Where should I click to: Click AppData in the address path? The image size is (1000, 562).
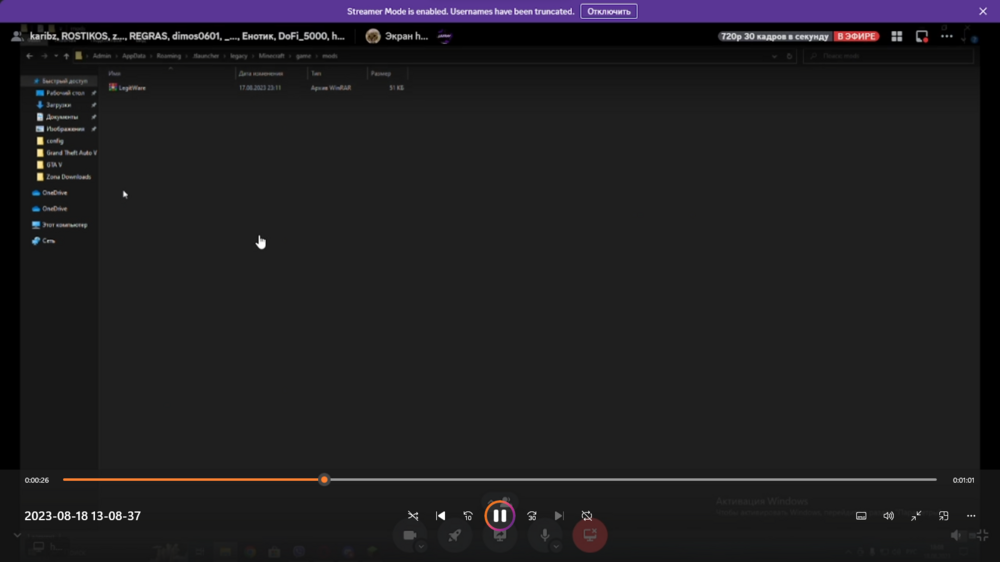[134, 56]
